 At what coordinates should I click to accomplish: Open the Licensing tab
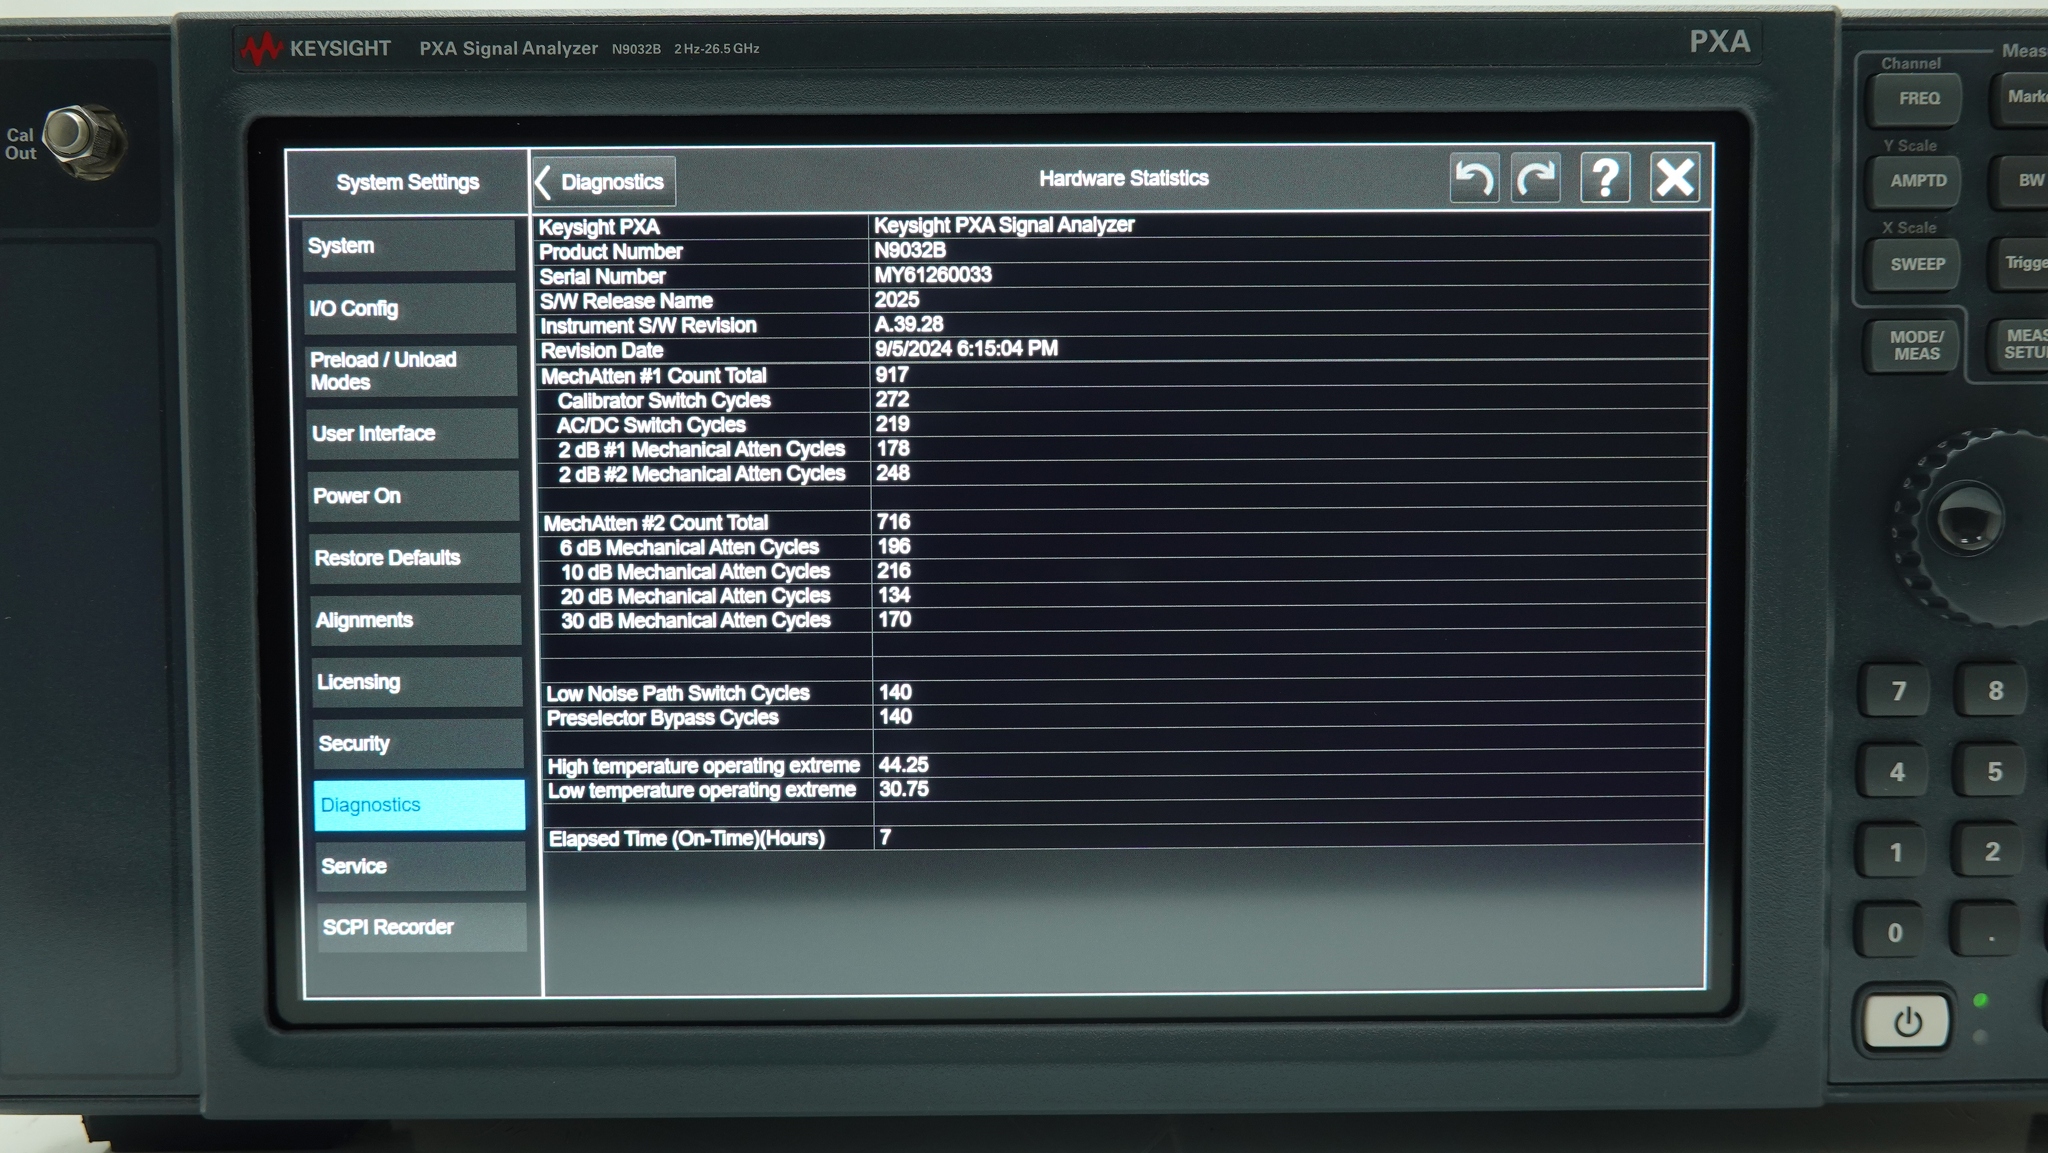pos(417,682)
